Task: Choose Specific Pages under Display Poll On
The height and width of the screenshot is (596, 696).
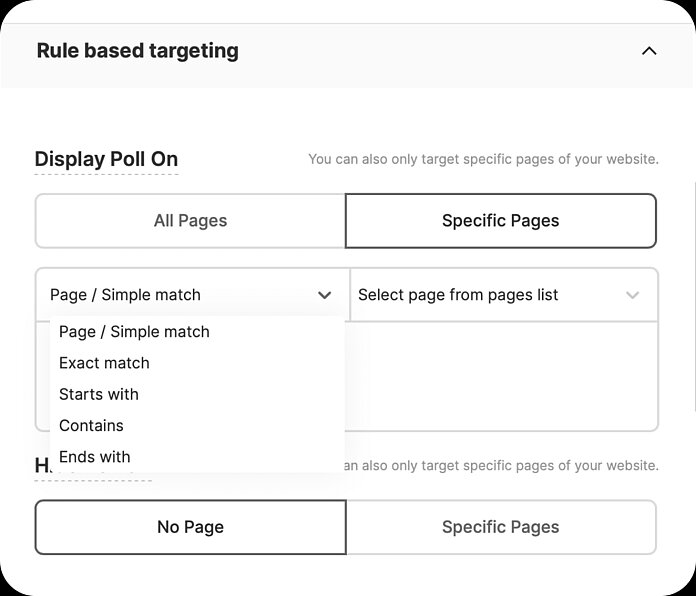Action: coord(500,221)
